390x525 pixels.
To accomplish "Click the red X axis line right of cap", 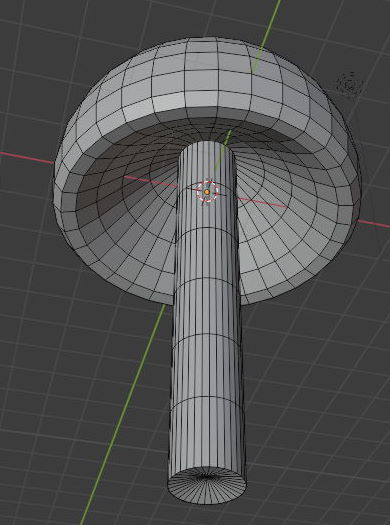I will [x=373, y=224].
